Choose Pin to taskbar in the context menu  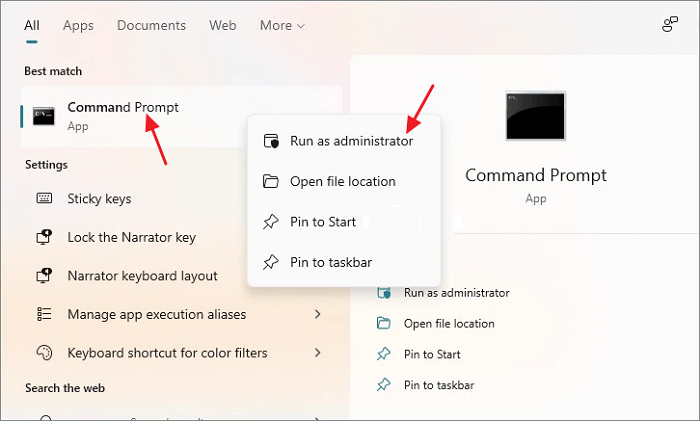click(330, 262)
